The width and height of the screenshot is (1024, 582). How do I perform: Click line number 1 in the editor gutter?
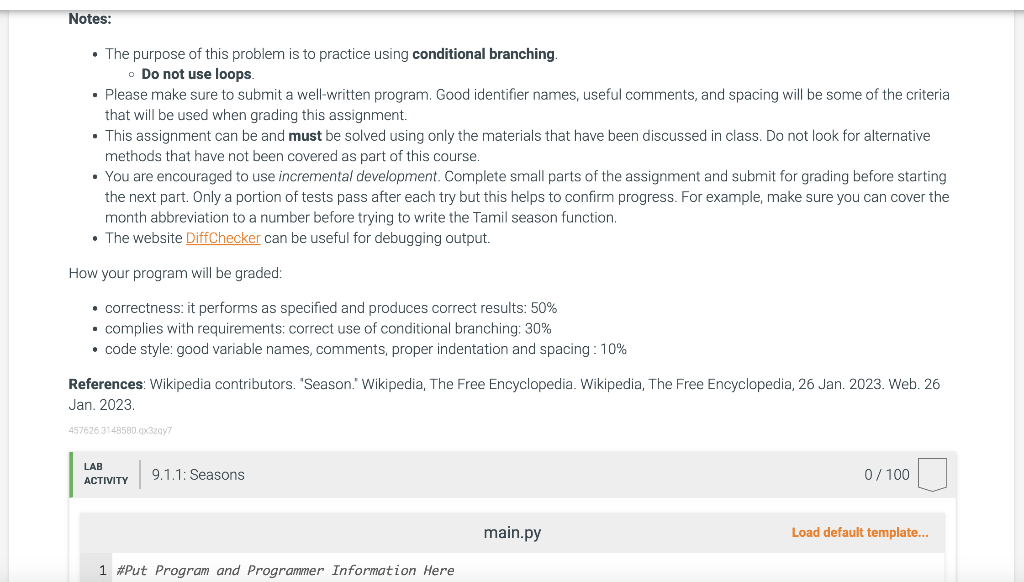coord(103,570)
